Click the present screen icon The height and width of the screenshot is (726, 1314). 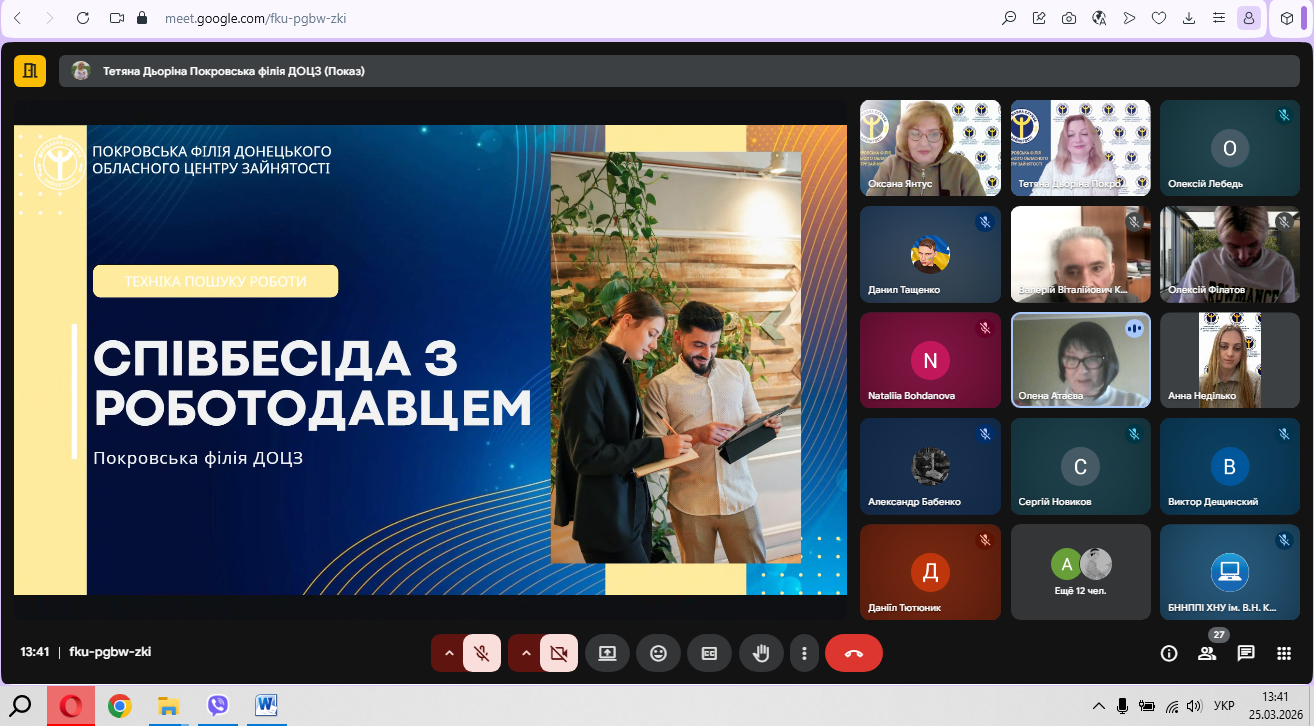pyautogui.click(x=607, y=653)
